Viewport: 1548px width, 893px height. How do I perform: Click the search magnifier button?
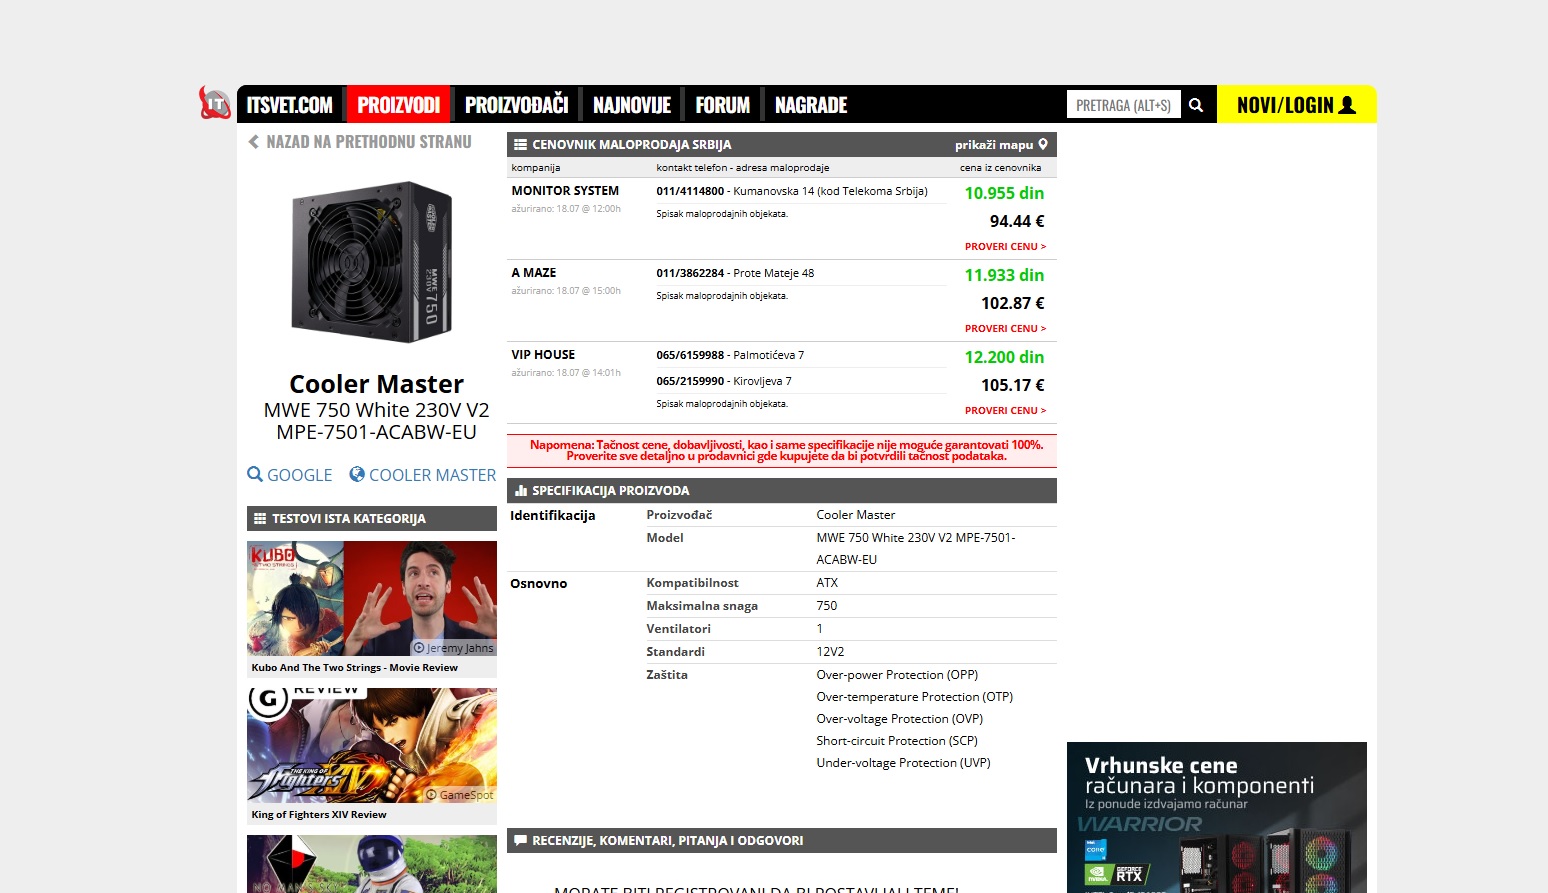1196,105
